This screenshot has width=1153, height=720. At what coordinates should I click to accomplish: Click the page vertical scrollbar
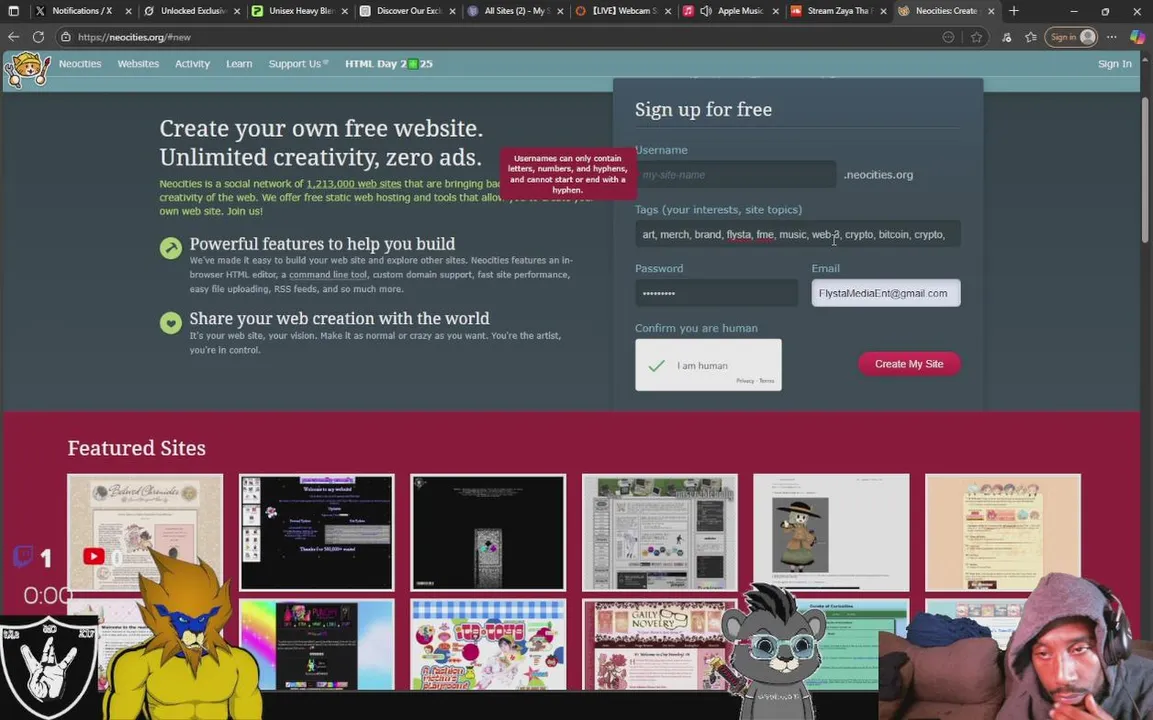[x=1146, y=169]
